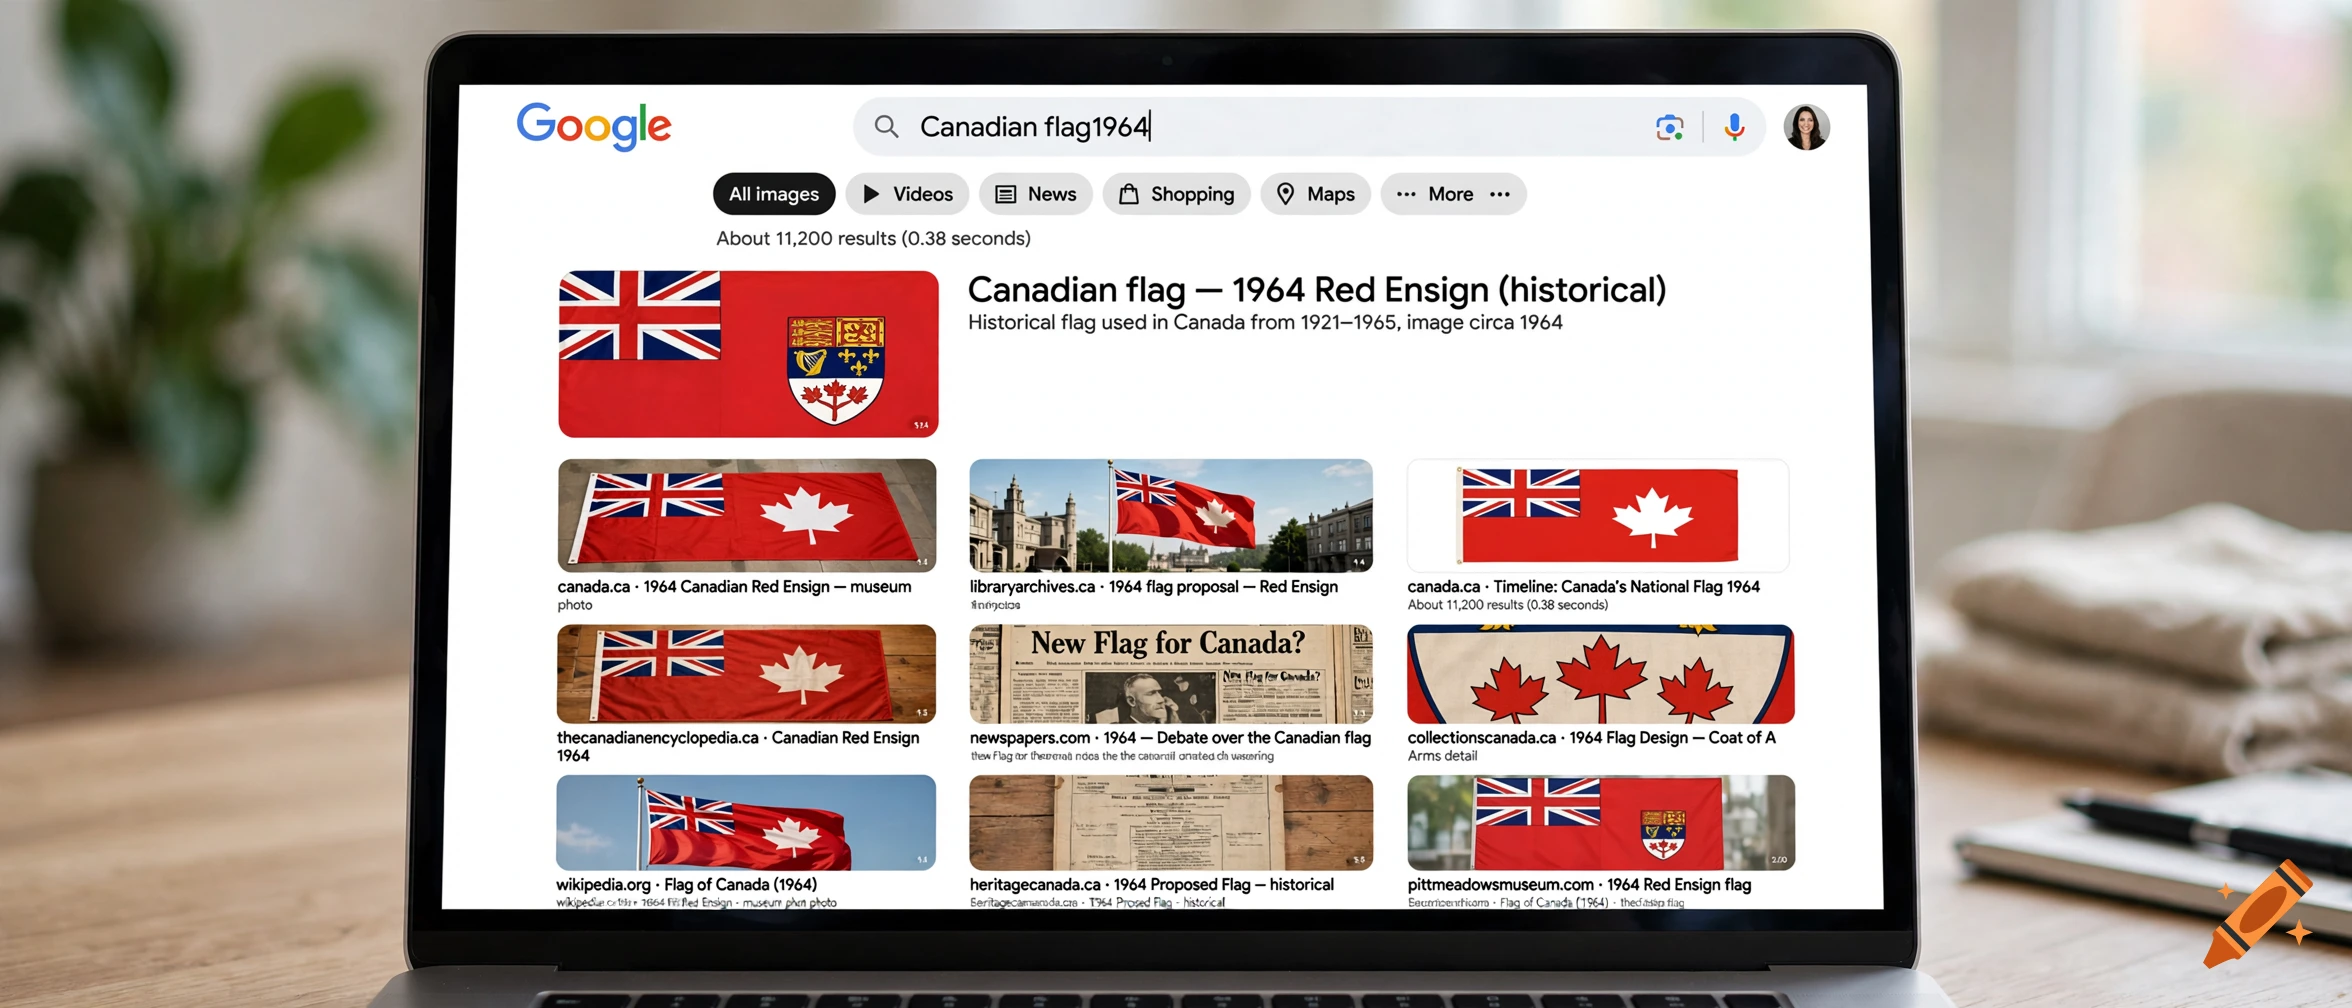Switch to the News tab

[1035, 194]
